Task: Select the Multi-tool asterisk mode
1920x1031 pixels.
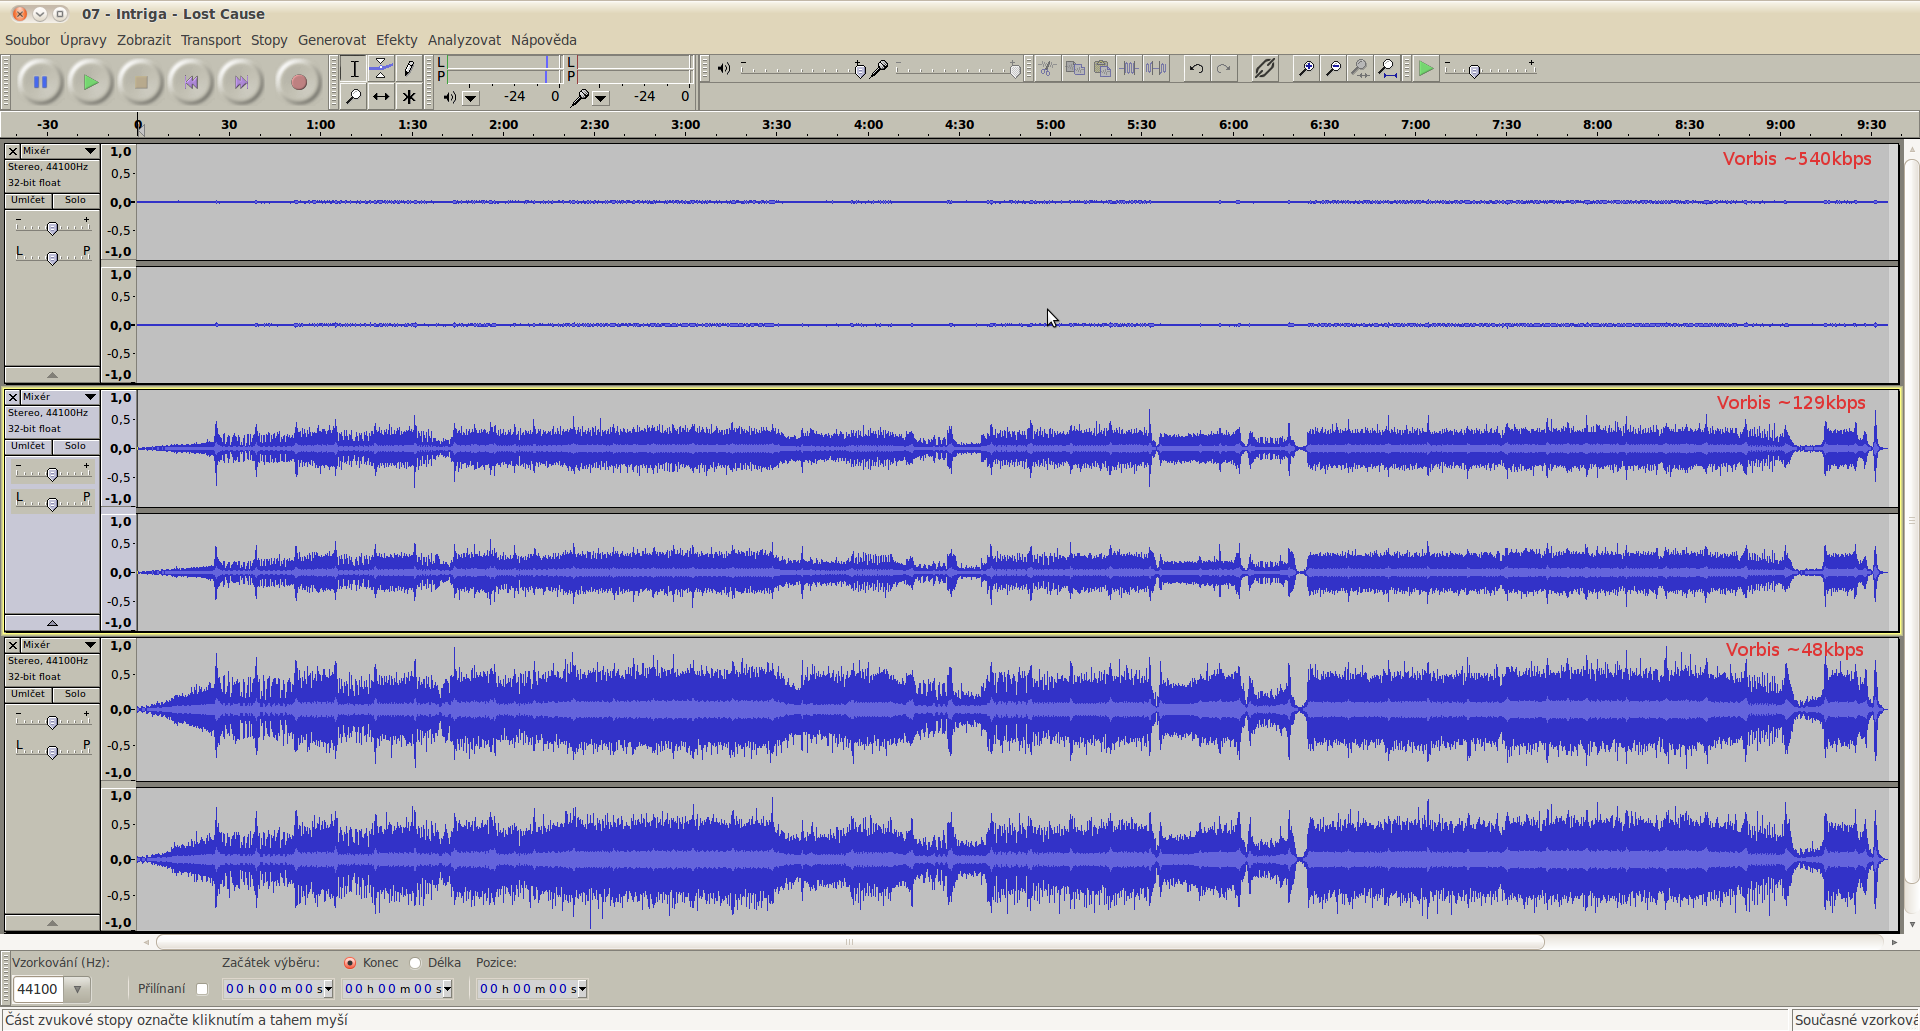Action: (408, 96)
